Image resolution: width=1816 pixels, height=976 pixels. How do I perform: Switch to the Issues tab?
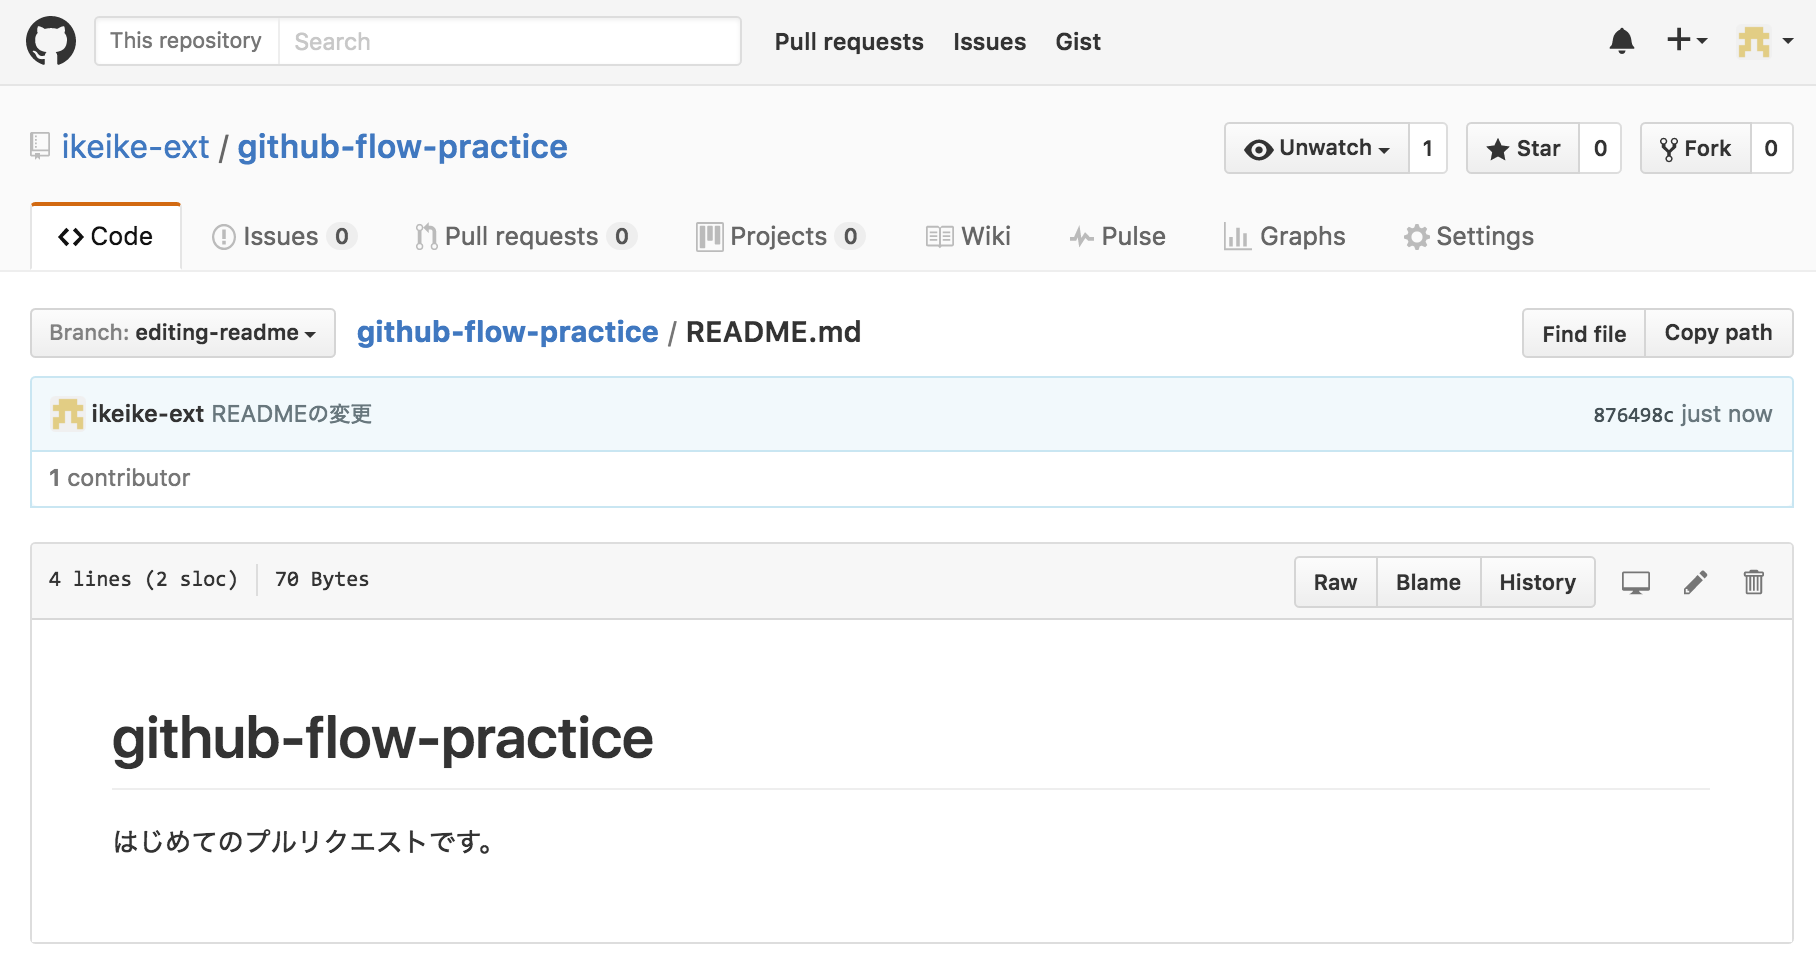coord(284,237)
